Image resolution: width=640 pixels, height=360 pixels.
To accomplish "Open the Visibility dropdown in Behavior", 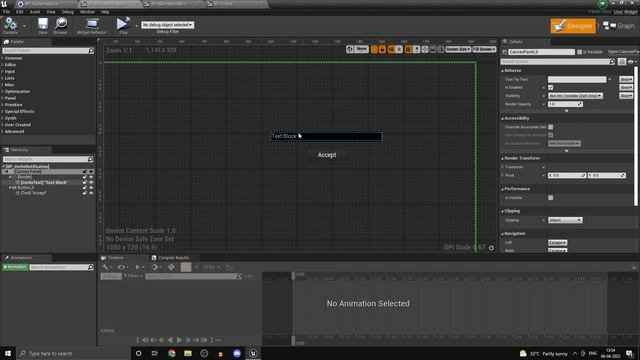I will [575, 96].
